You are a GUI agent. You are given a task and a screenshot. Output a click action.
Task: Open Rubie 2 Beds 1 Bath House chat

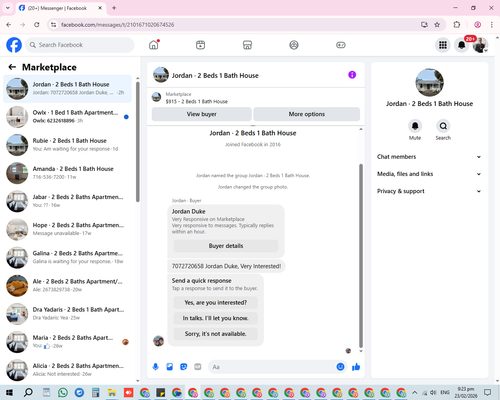point(68,145)
